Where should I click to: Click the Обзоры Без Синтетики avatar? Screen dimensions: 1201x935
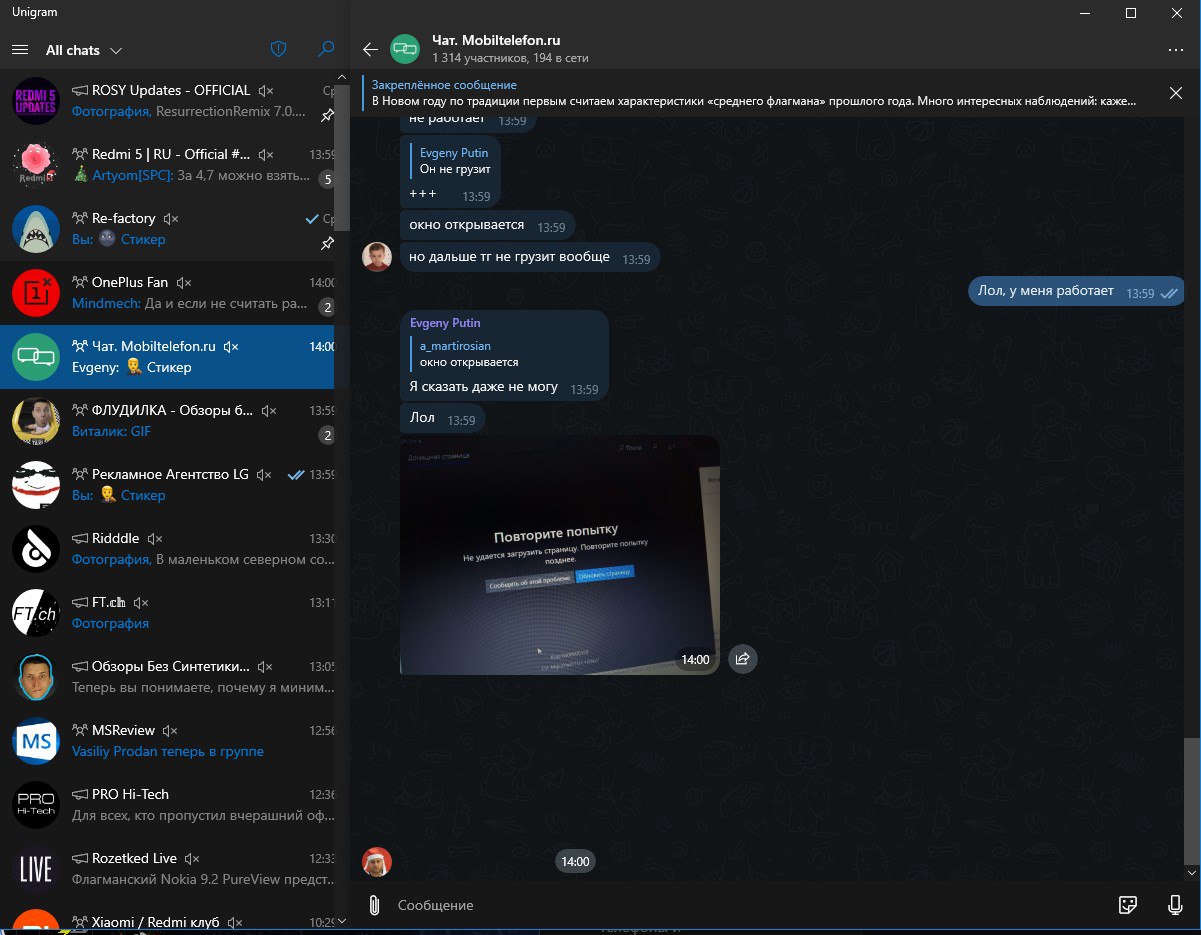coord(36,677)
